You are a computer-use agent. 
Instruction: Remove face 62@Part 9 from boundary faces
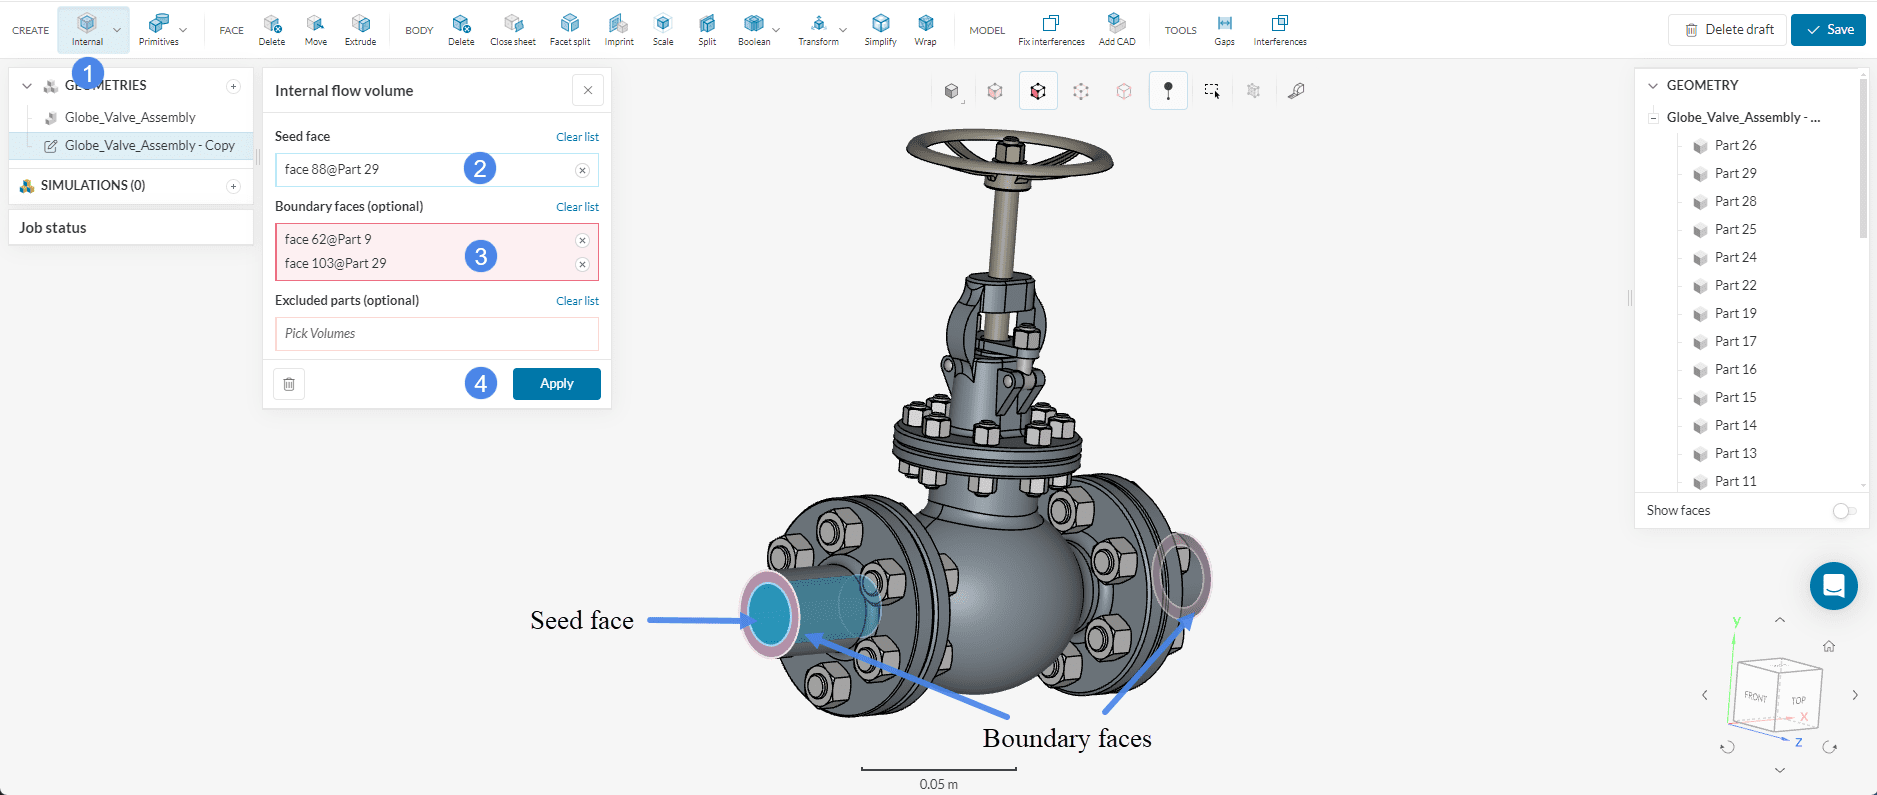(582, 241)
